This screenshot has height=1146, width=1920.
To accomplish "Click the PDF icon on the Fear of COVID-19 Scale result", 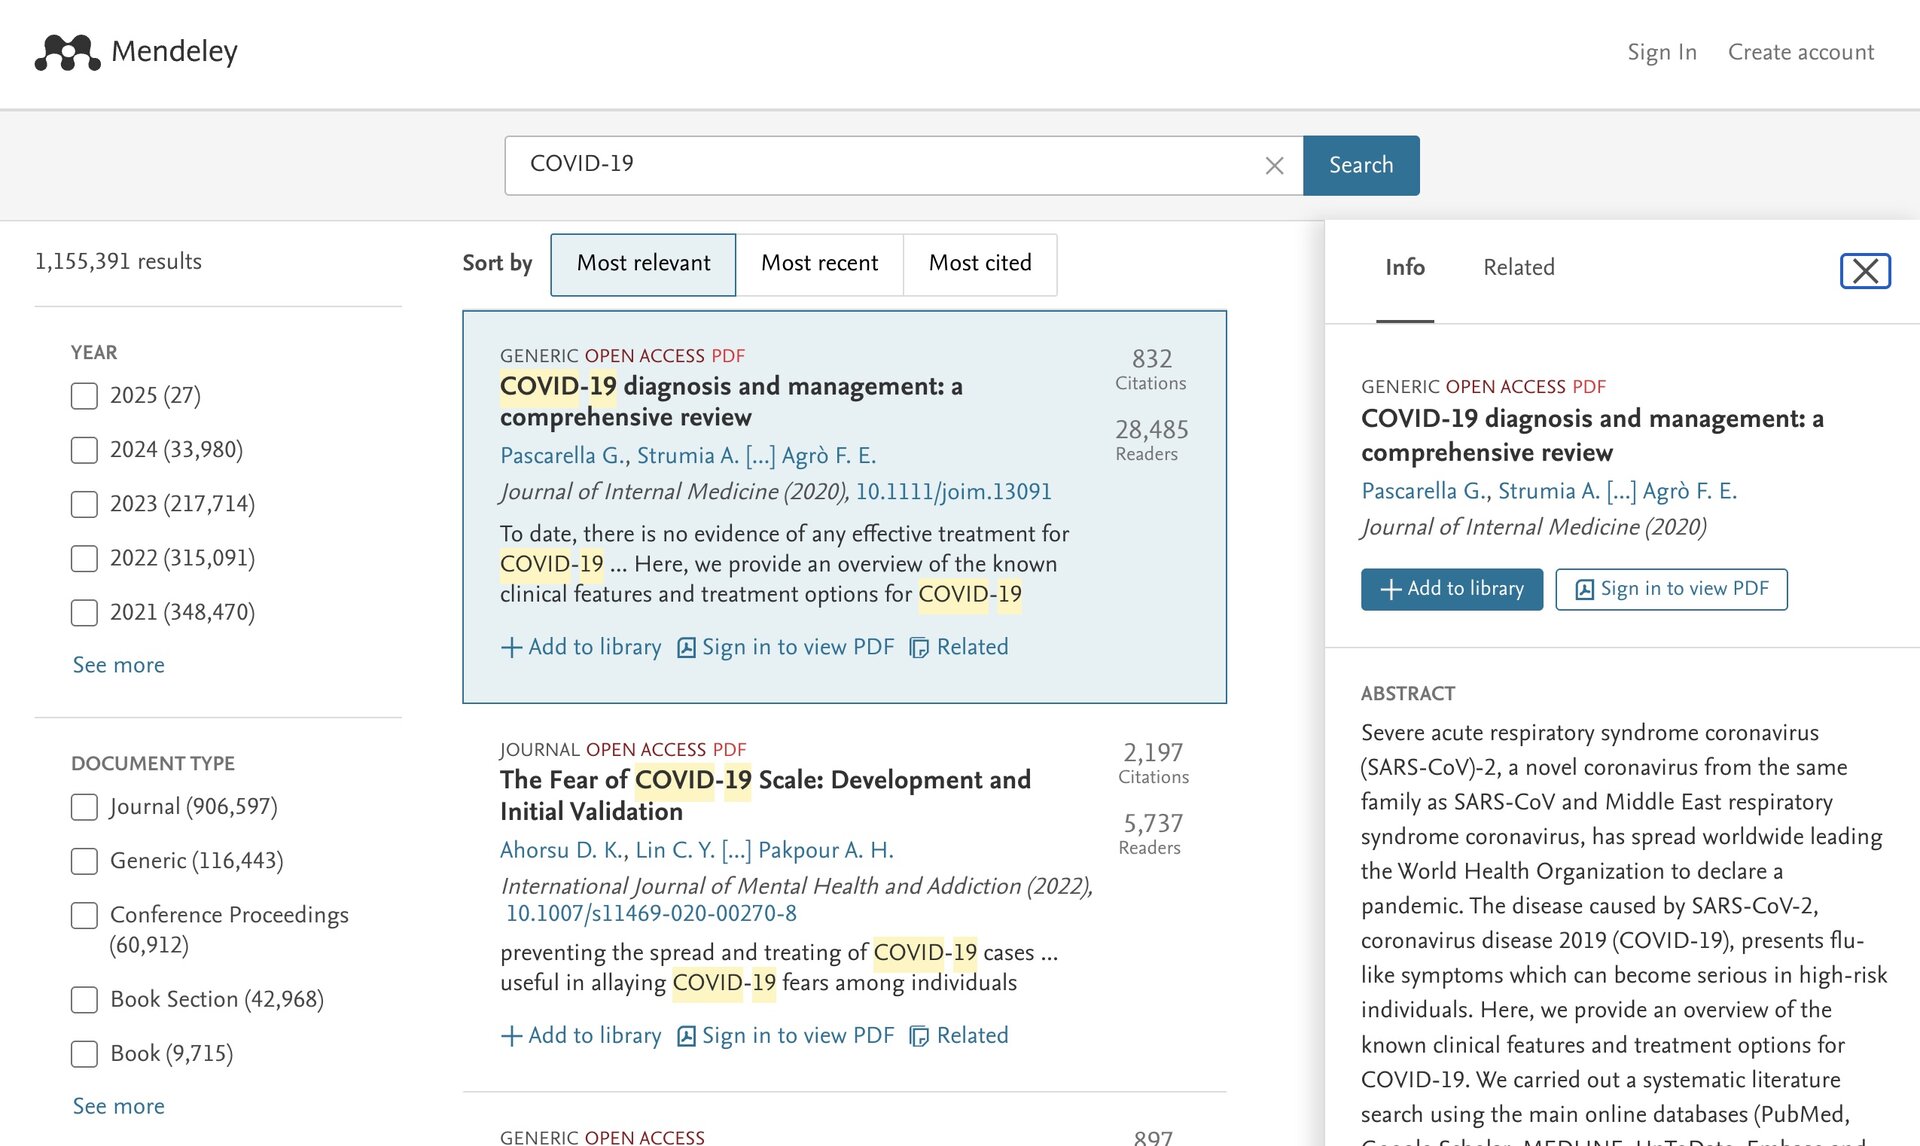I will pyautogui.click(x=686, y=1036).
